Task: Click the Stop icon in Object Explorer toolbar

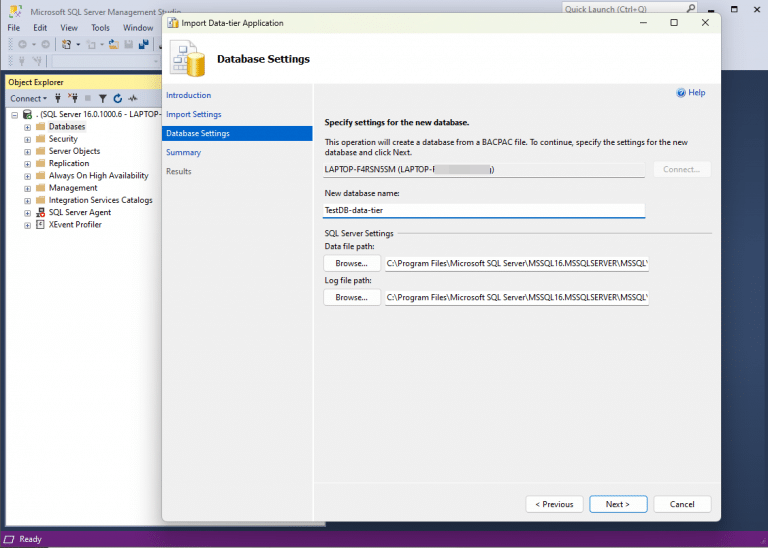Action: [x=88, y=98]
